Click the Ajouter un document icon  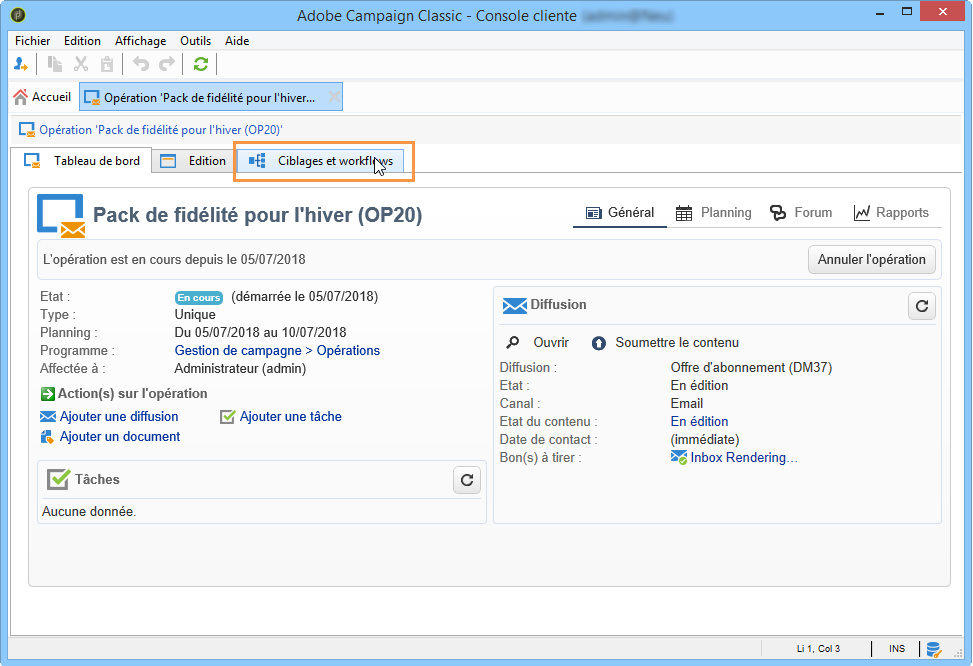coord(47,437)
